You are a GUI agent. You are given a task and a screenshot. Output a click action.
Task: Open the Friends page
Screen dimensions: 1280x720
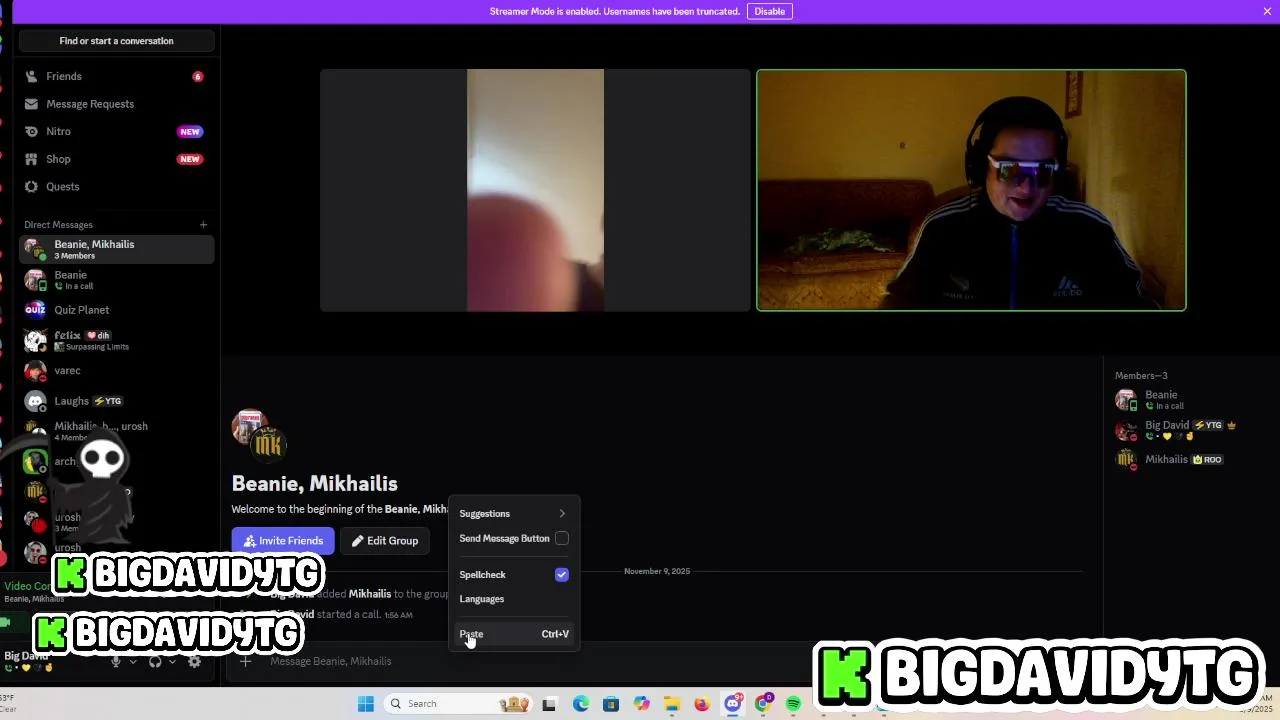click(116, 76)
